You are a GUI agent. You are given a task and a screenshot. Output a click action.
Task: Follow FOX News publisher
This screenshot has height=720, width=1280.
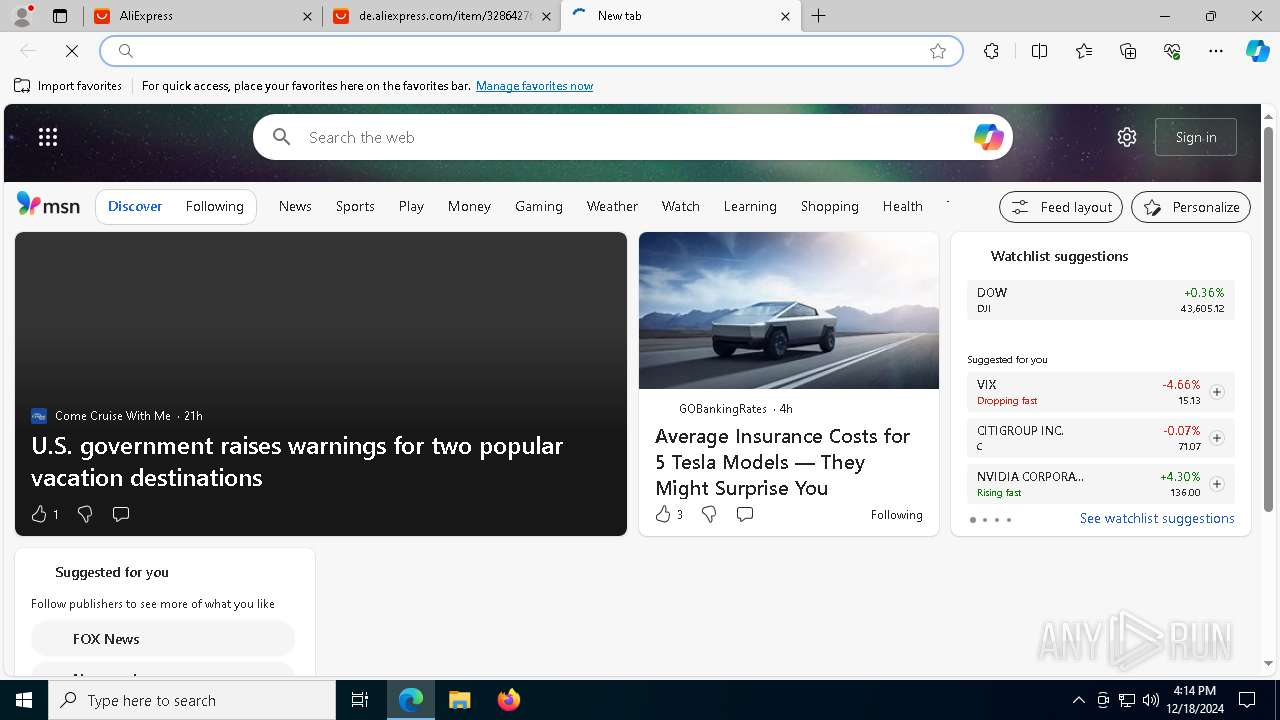pyautogui.click(x=163, y=639)
